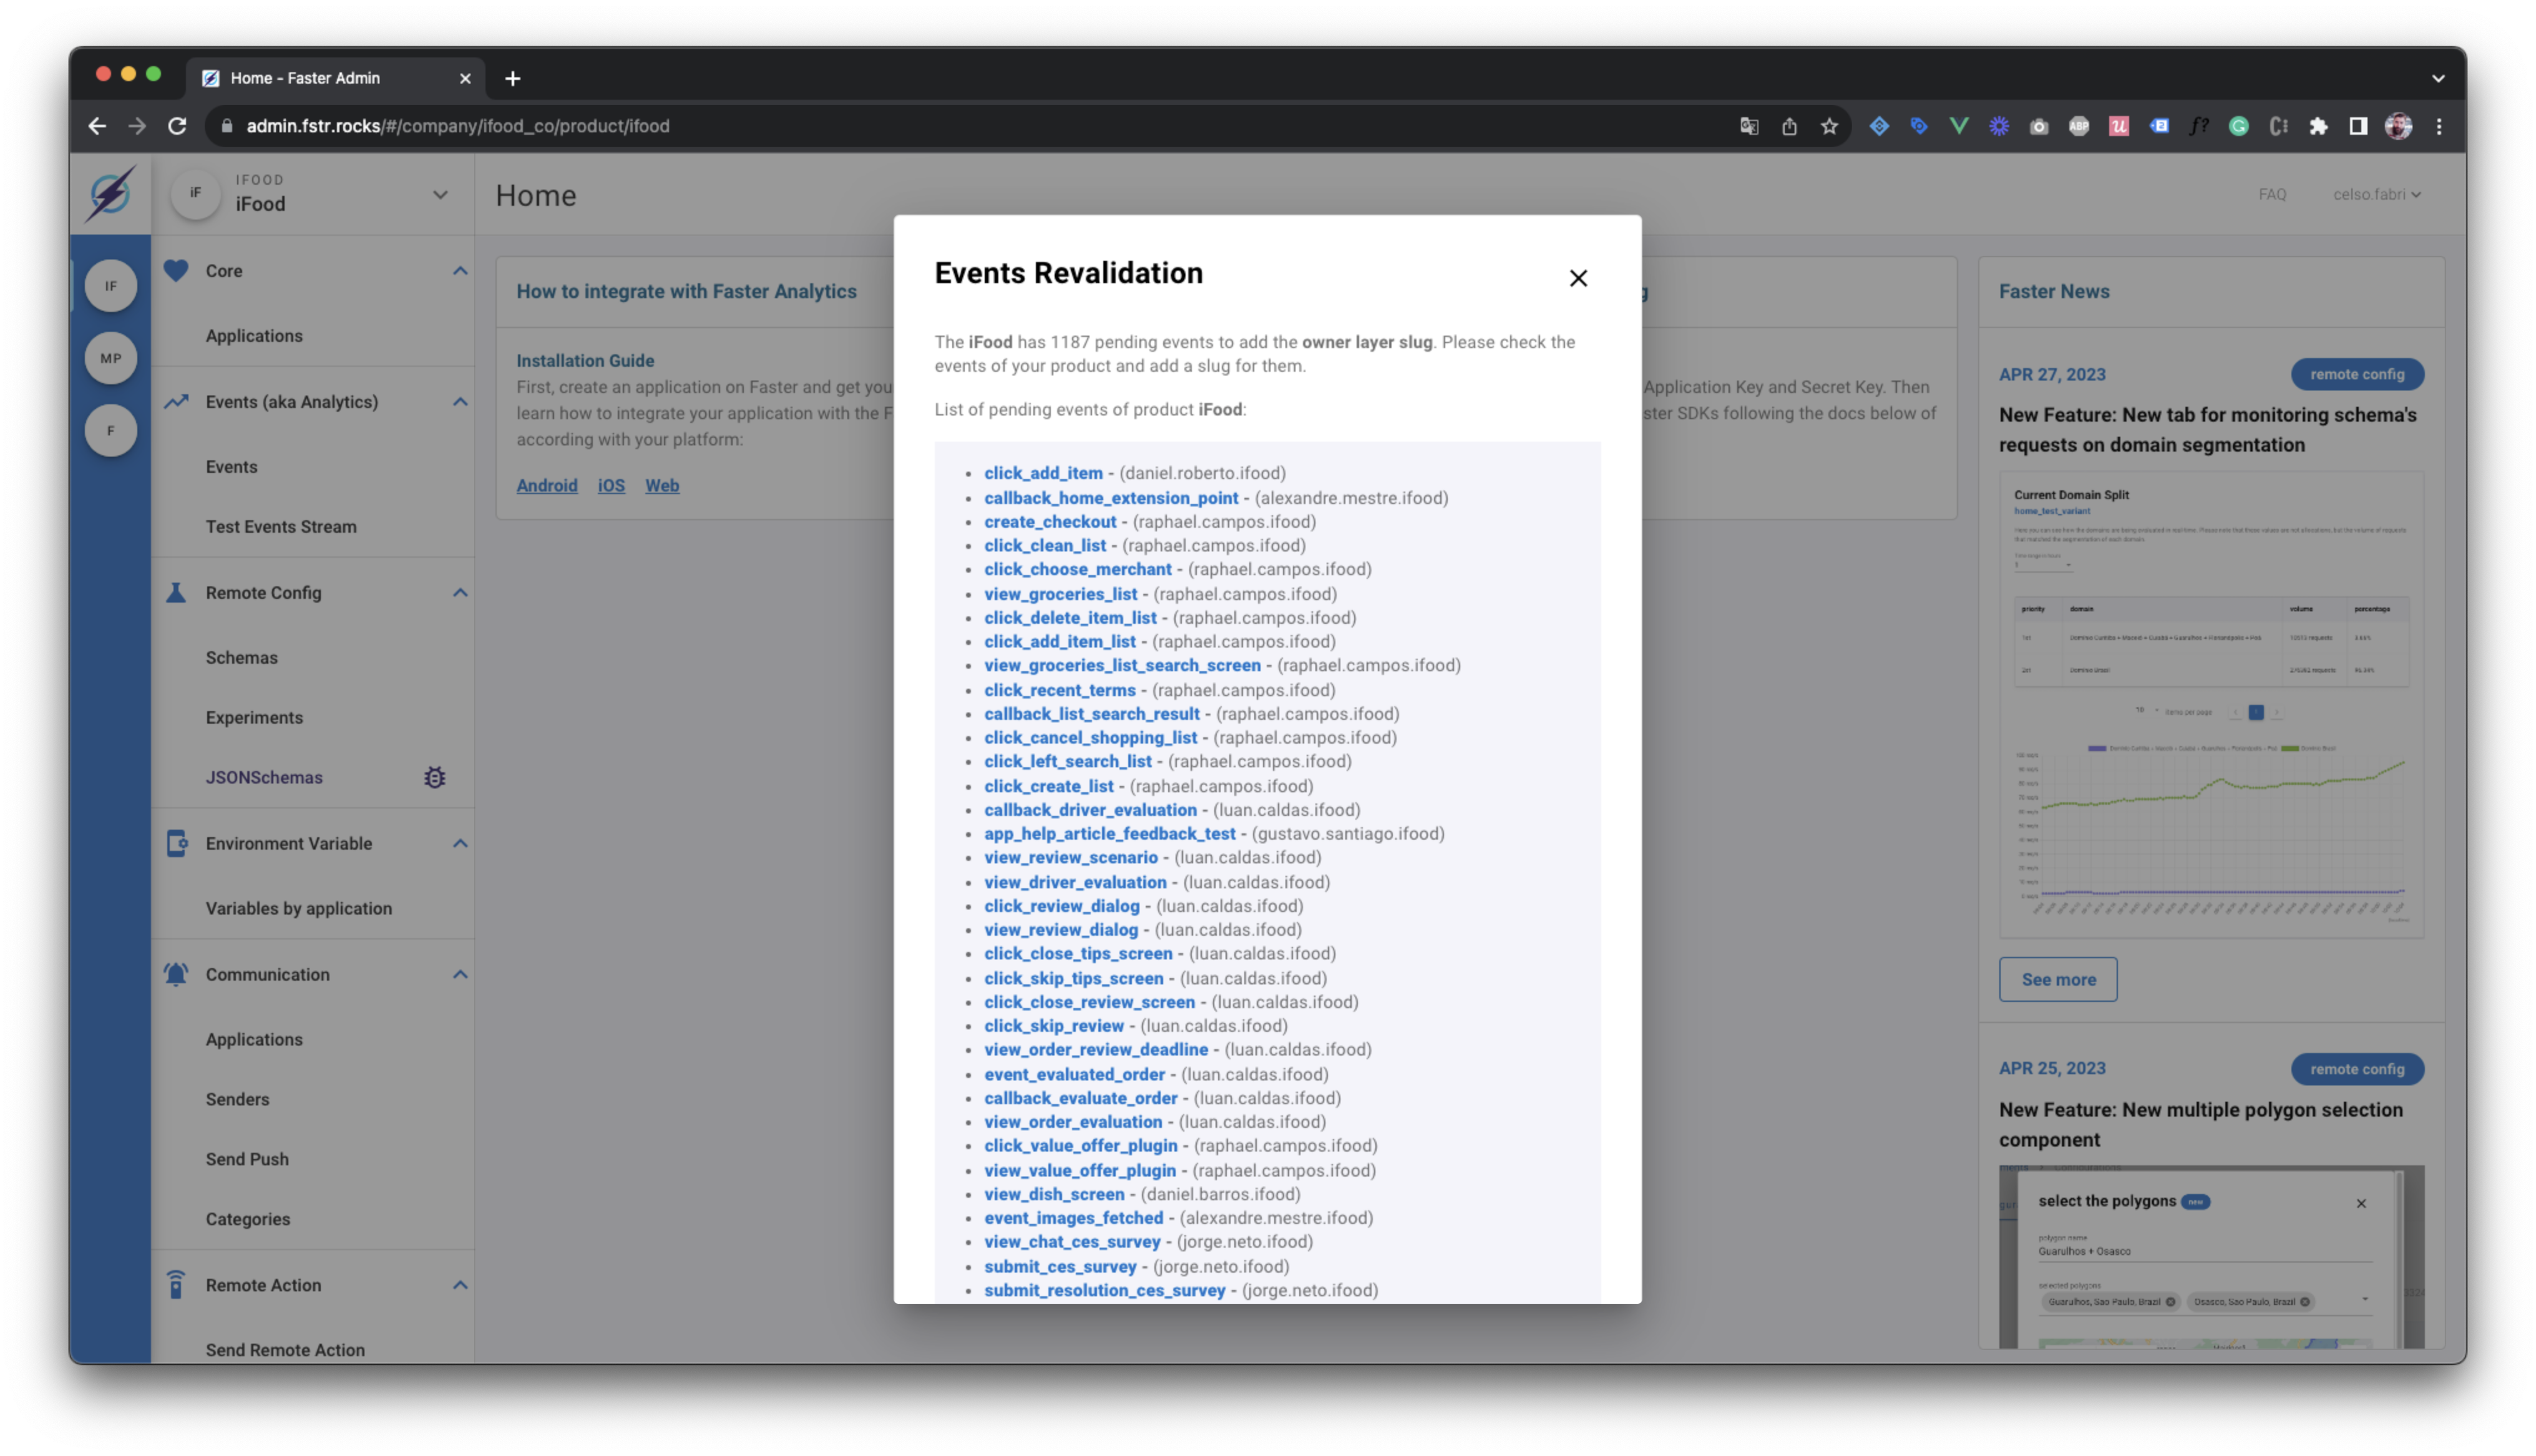Screen dimensions: 2536x1456
Task: Open the browser tab search chevron
Action: (x=2438, y=78)
